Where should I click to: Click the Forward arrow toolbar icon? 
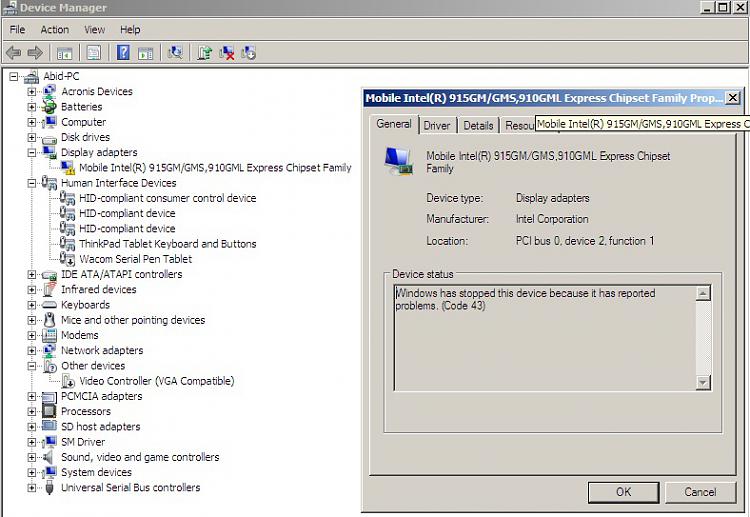pyautogui.click(x=35, y=53)
